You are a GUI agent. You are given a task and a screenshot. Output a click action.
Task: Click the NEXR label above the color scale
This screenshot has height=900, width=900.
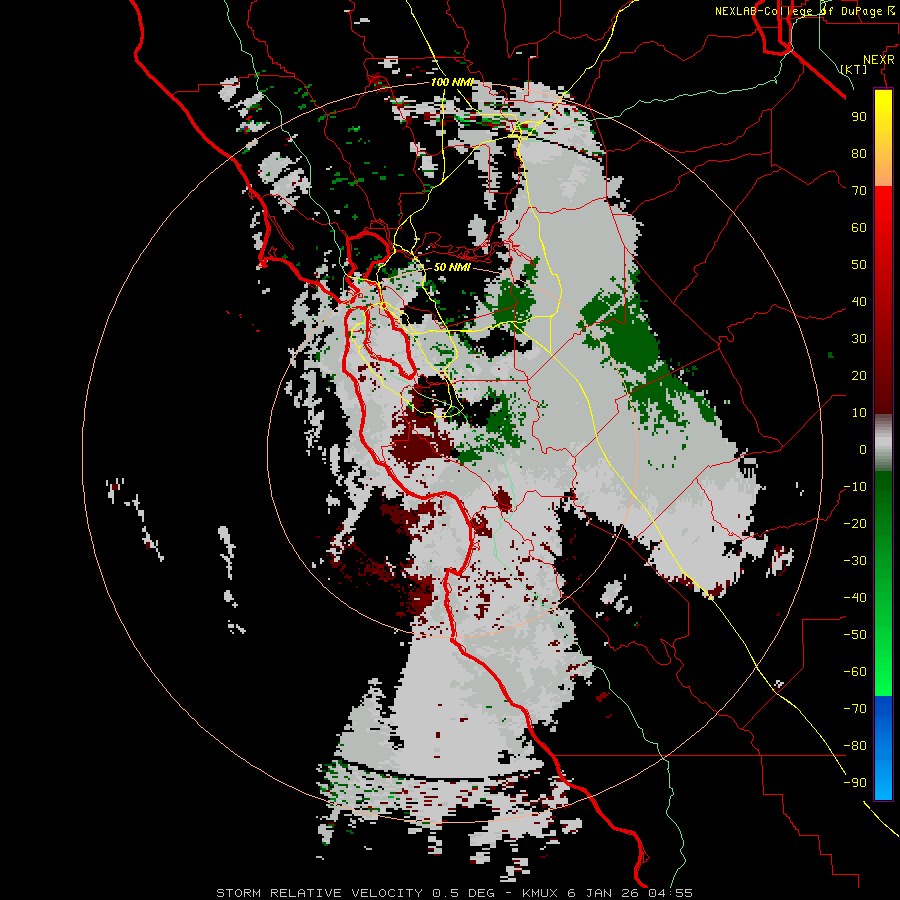(x=878, y=60)
